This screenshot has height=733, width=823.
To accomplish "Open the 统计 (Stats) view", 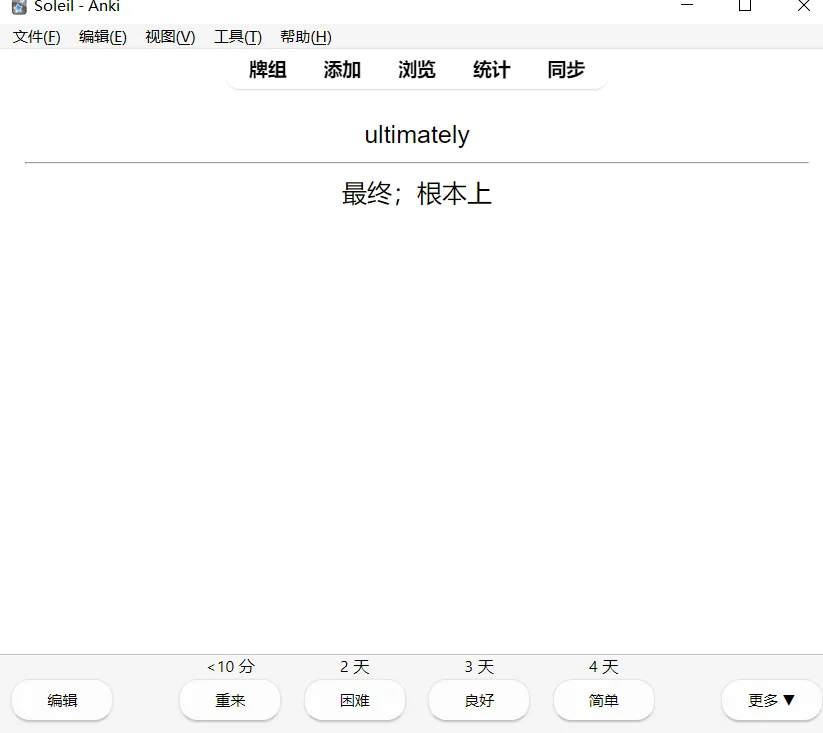I will pos(491,70).
